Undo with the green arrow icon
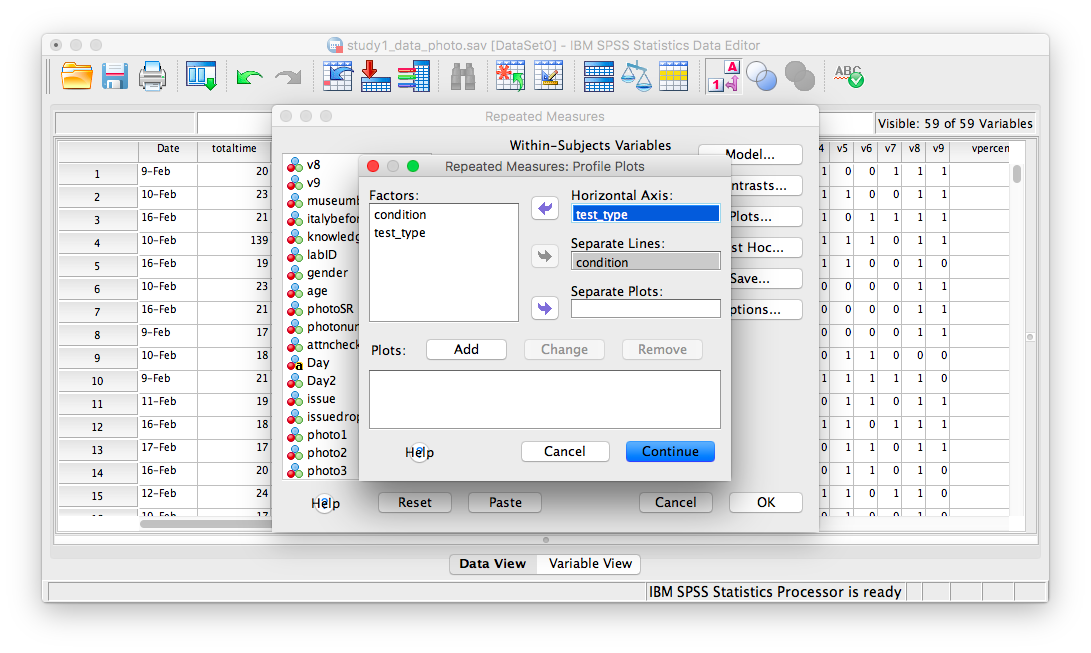Screen dimensions: 1091x653 pyautogui.click(x=249, y=77)
